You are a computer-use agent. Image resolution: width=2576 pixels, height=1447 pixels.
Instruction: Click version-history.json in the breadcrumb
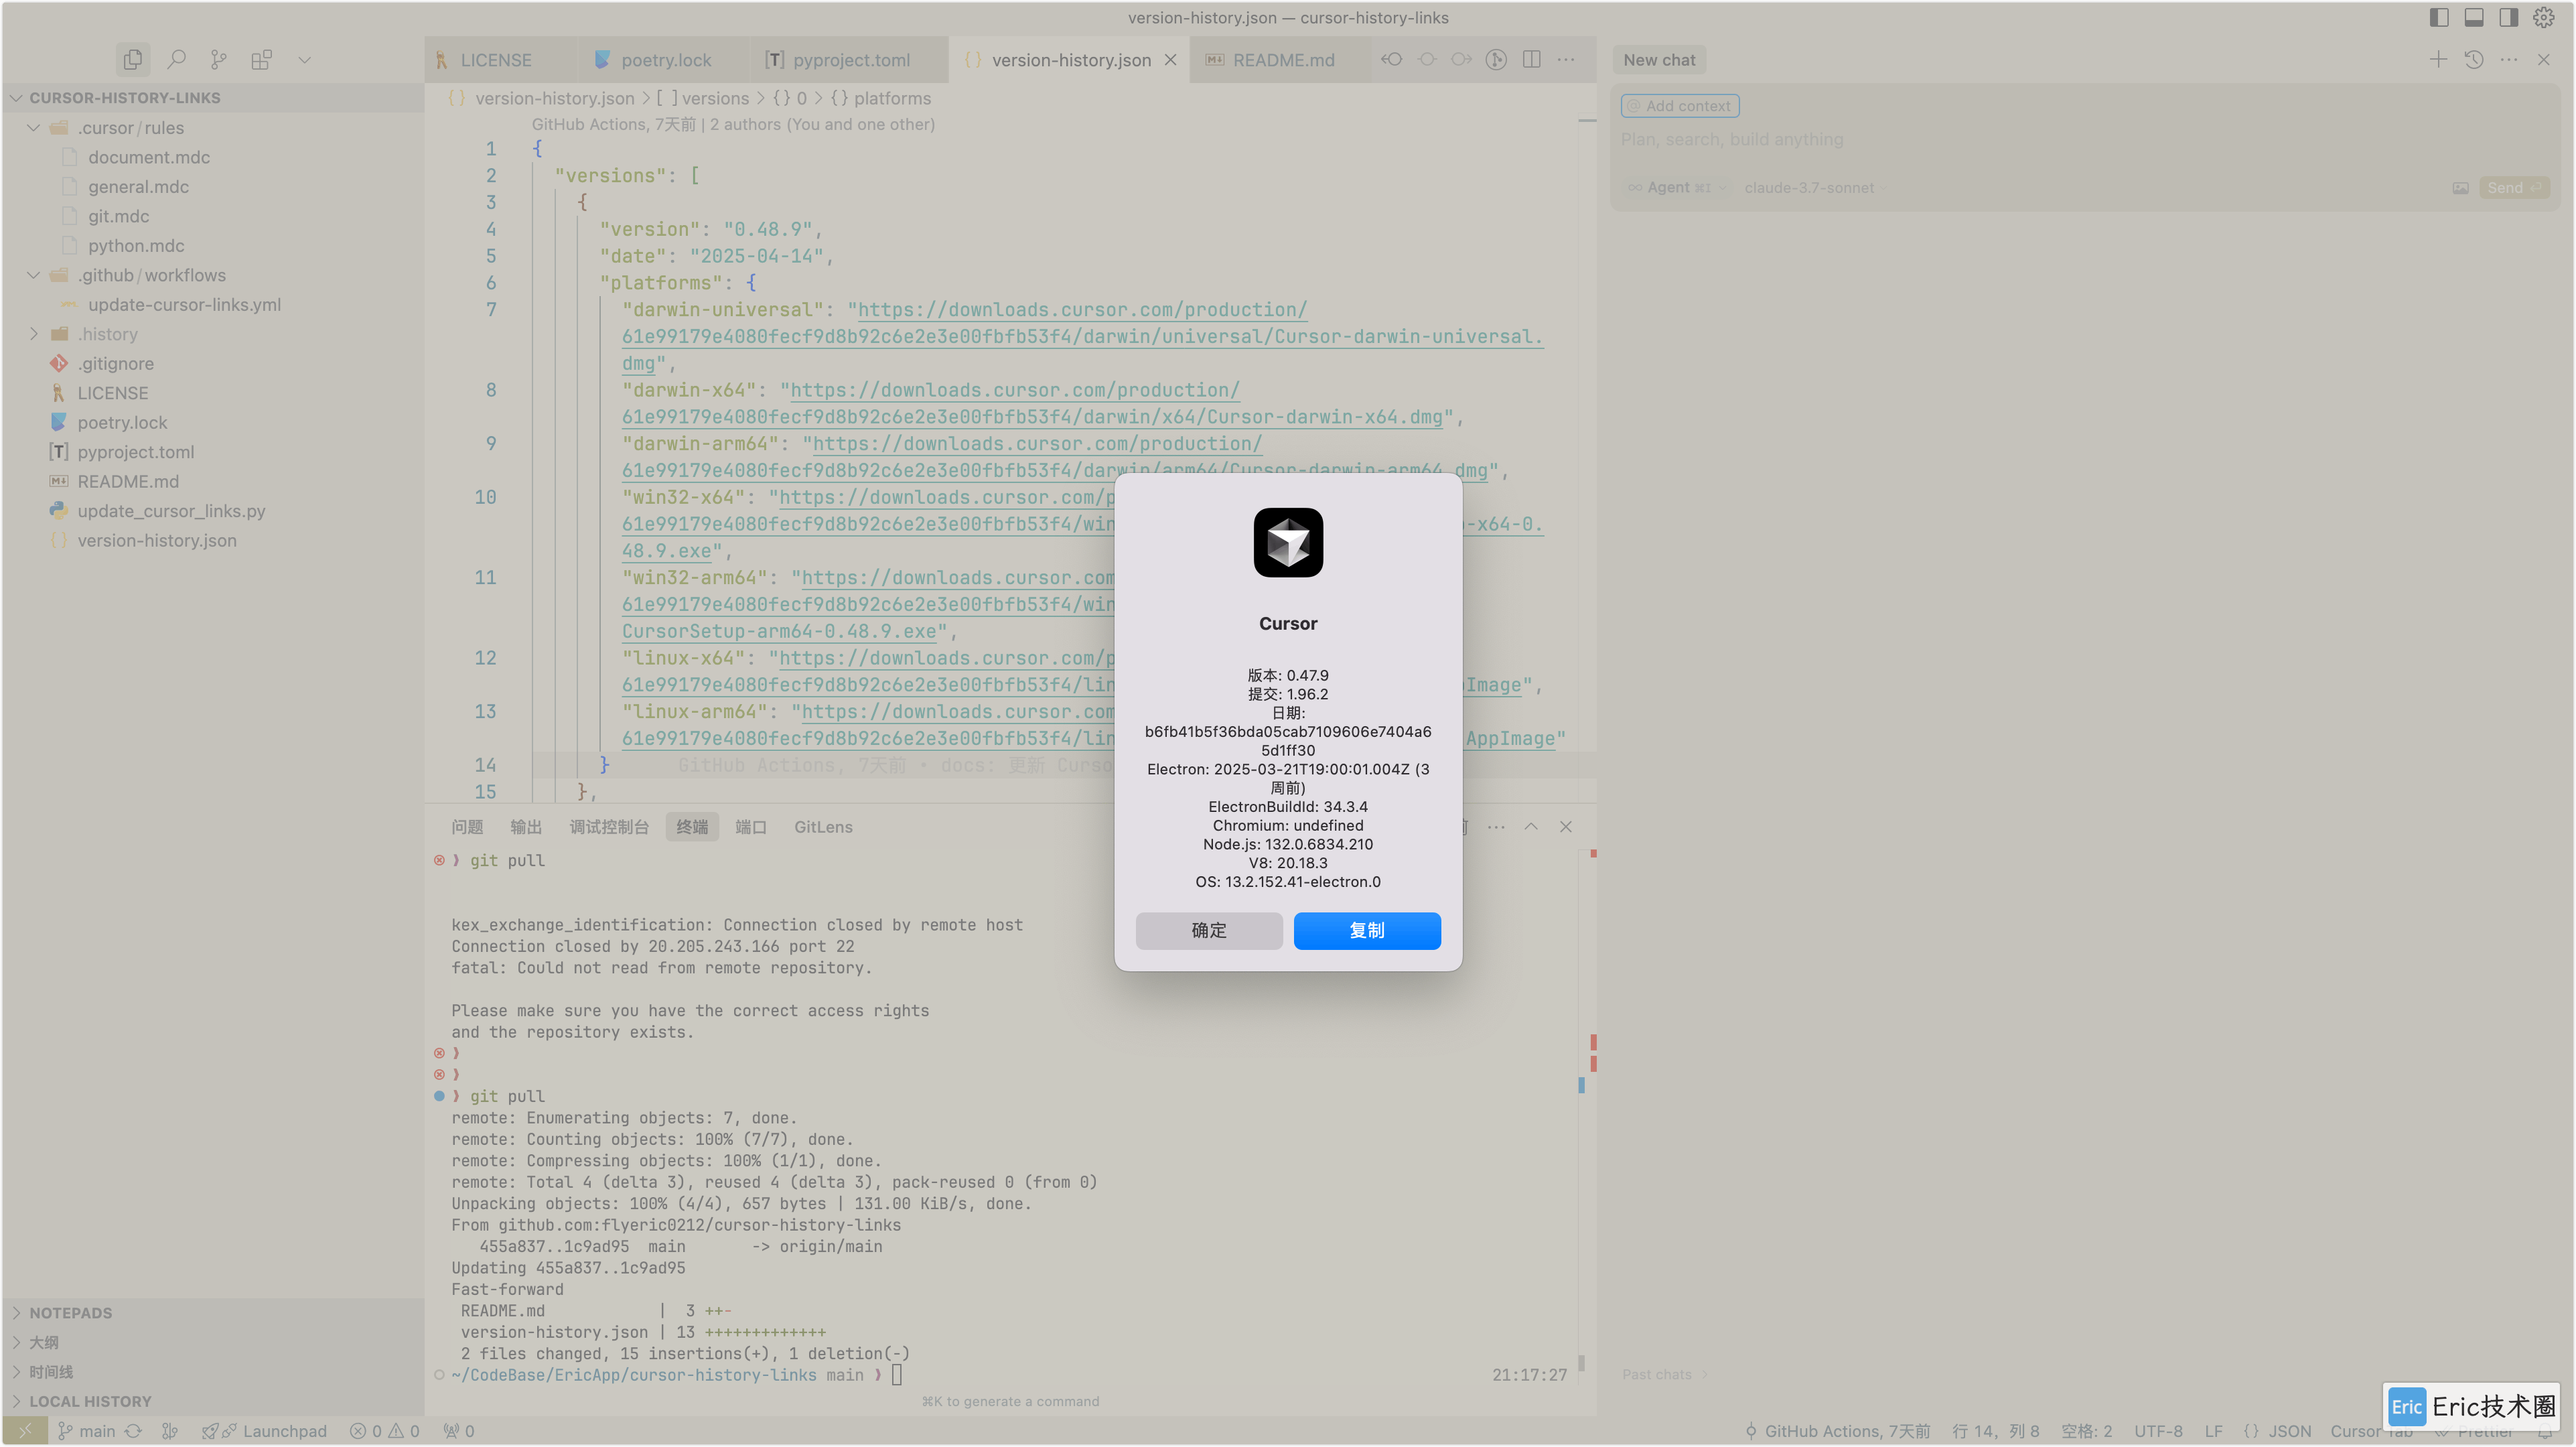point(554,98)
